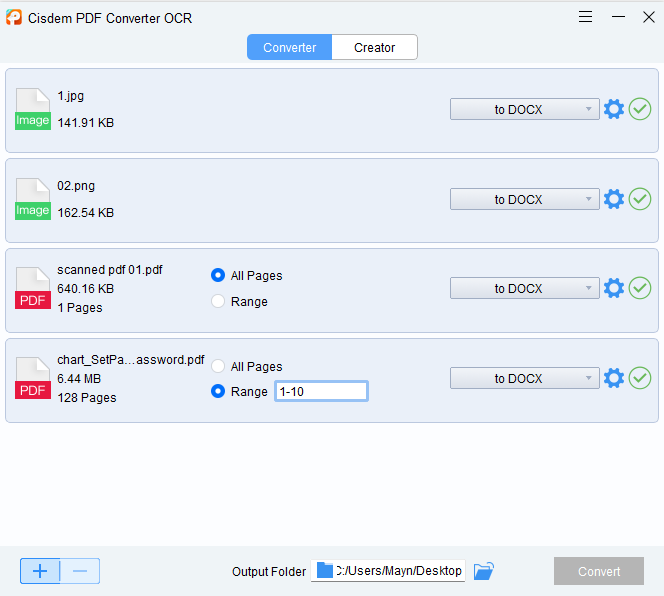Image resolution: width=664 pixels, height=596 pixels.
Task: Click the Image file icon for 02.png
Action: pos(33,199)
